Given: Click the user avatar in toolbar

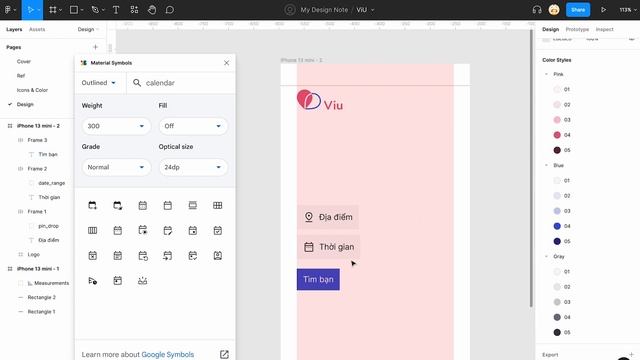Looking at the screenshot, I should click(x=554, y=10).
